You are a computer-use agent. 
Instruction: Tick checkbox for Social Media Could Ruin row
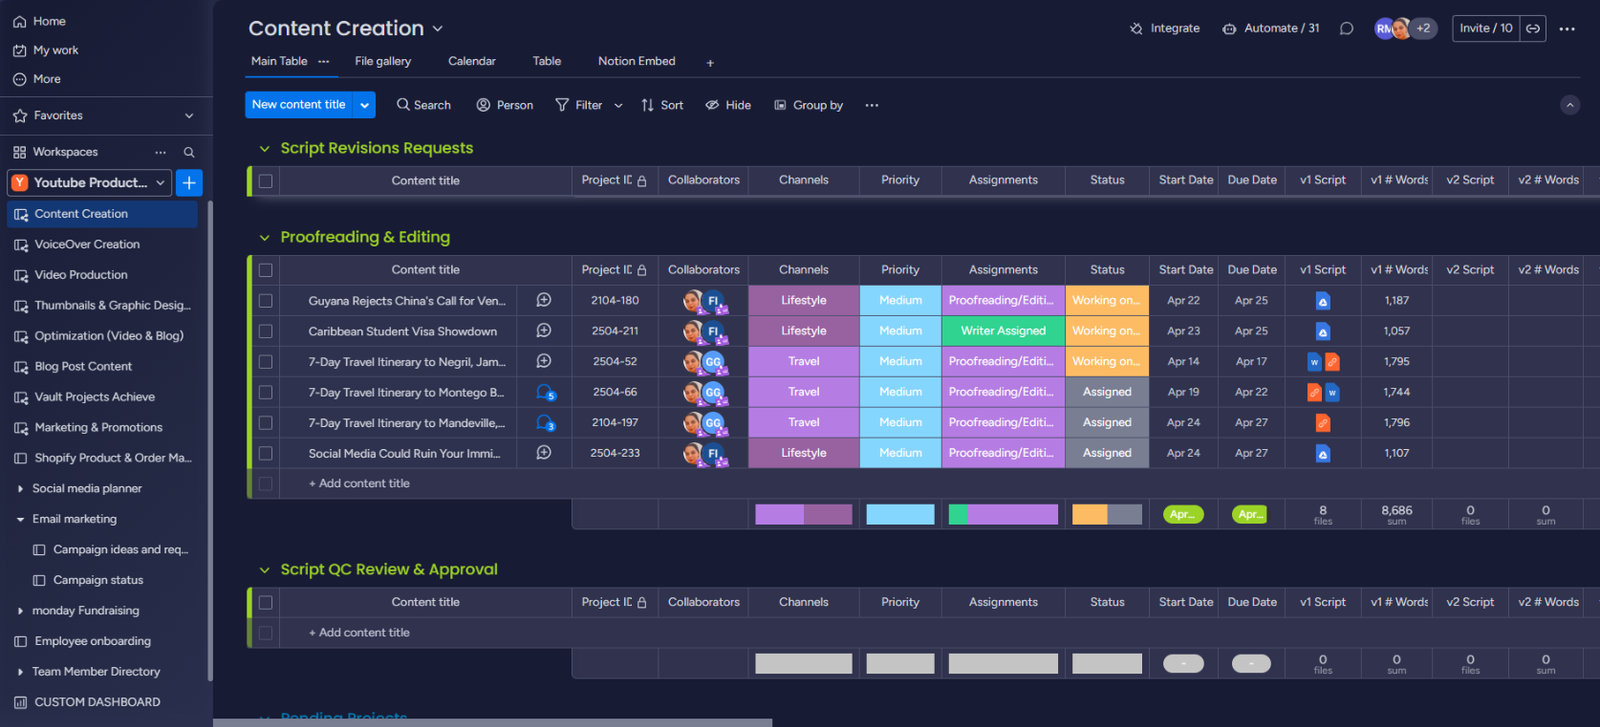tap(265, 453)
